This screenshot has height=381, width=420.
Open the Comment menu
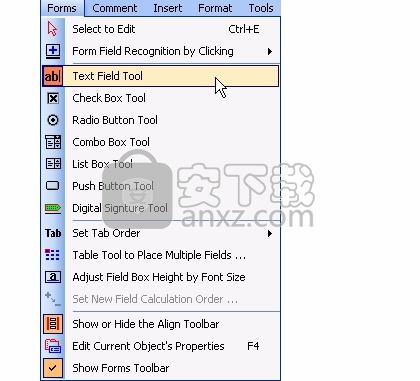pyautogui.click(x=115, y=8)
